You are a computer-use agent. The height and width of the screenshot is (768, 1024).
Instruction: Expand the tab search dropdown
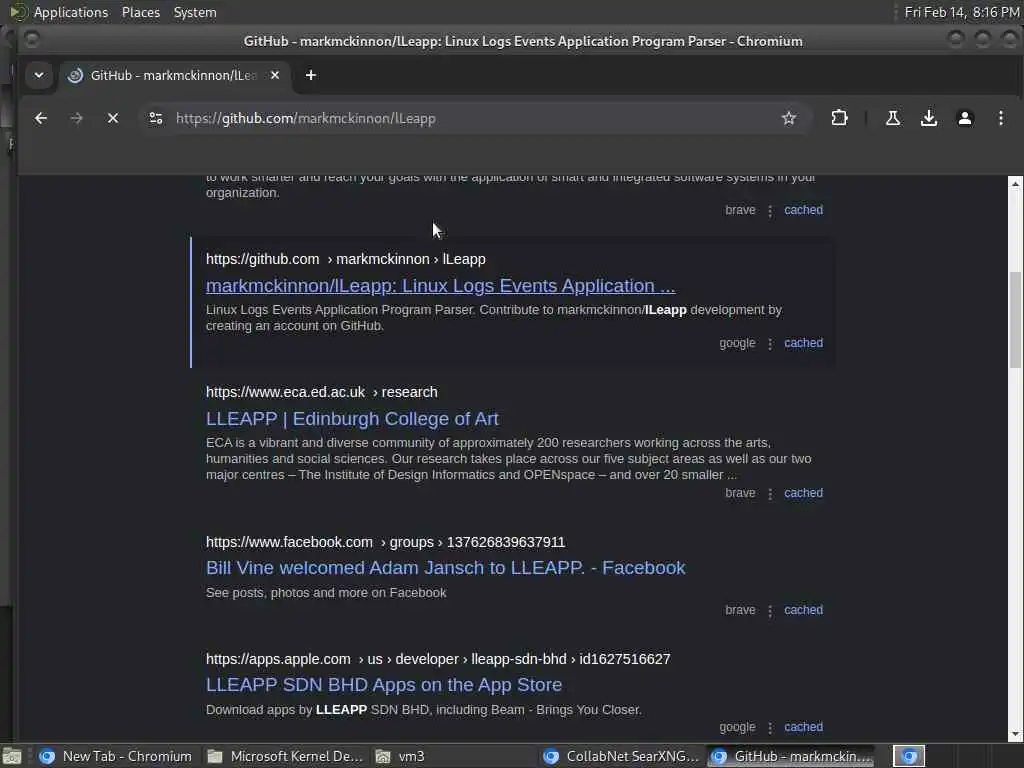pyautogui.click(x=39, y=75)
